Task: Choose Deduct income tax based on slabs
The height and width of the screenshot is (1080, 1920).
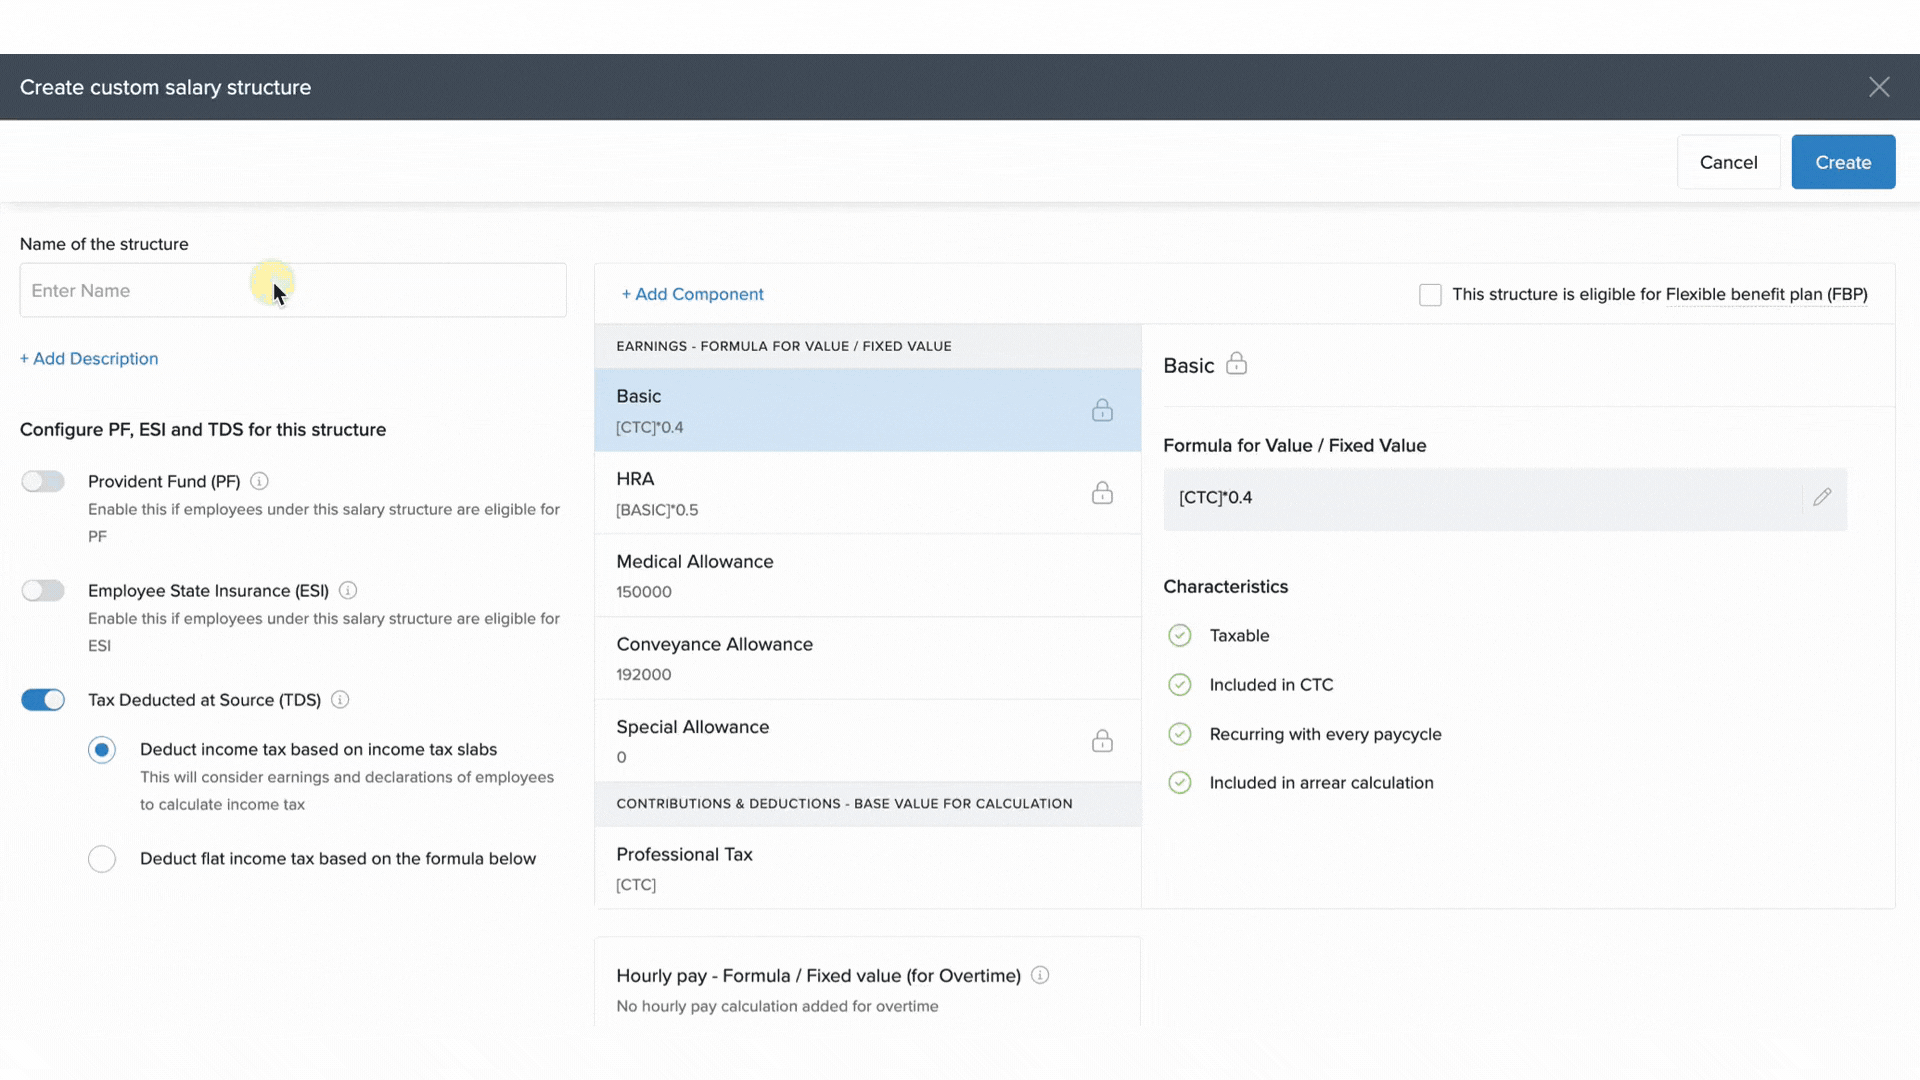Action: click(x=102, y=750)
